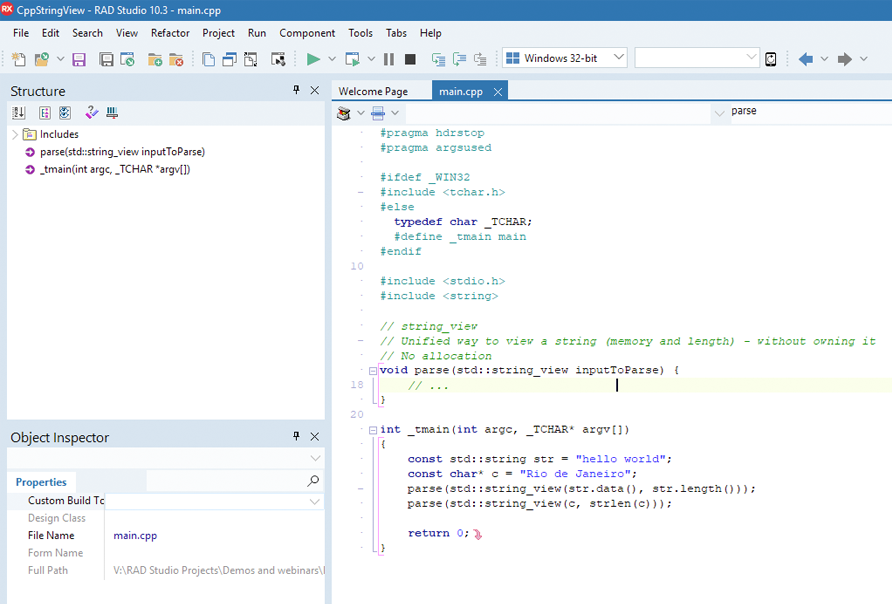Open the Refactor menu
892x604 pixels.
coord(170,33)
